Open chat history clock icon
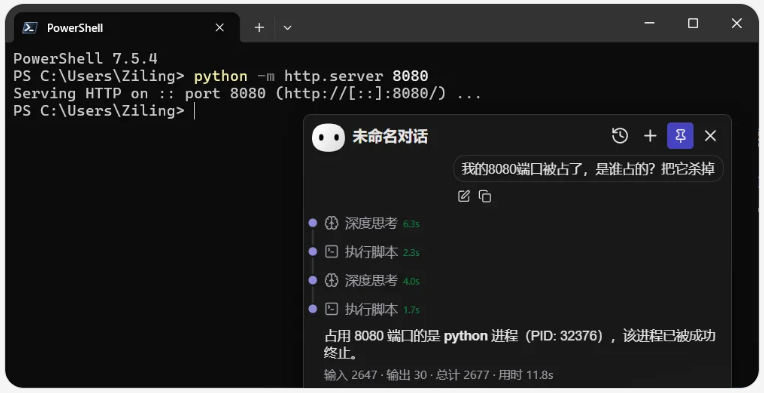Viewport: 764px width, 393px height. coord(620,136)
